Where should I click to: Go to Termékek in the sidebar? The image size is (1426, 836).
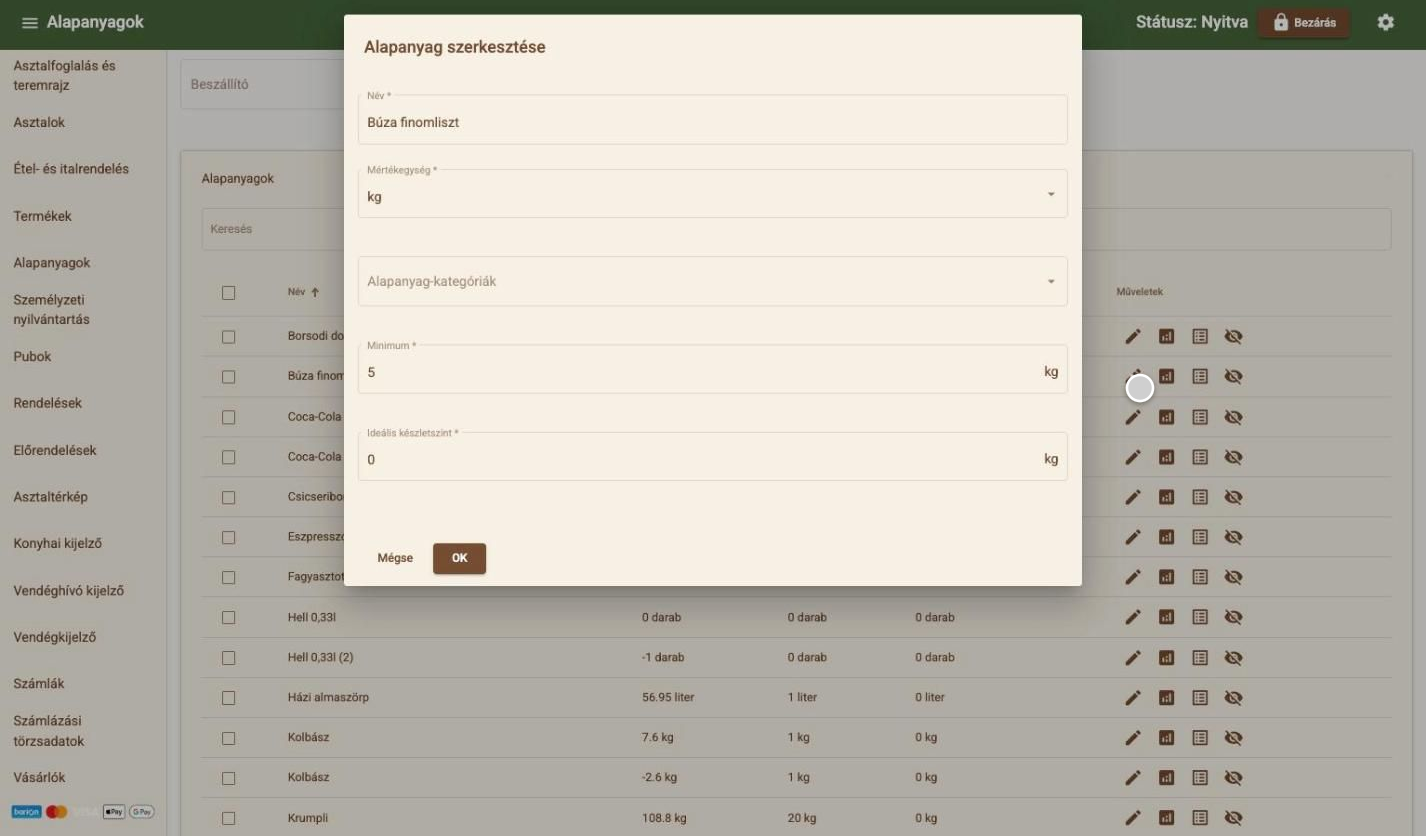(x=42, y=216)
